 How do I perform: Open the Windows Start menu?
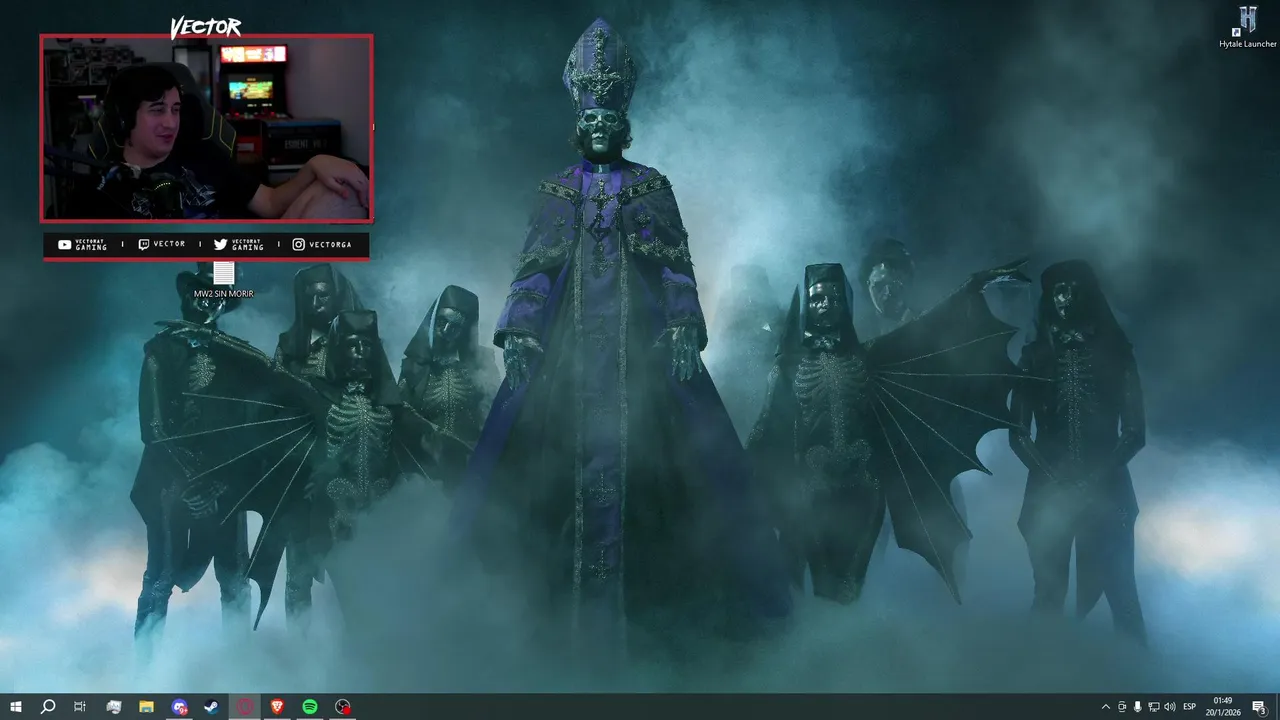(15, 707)
